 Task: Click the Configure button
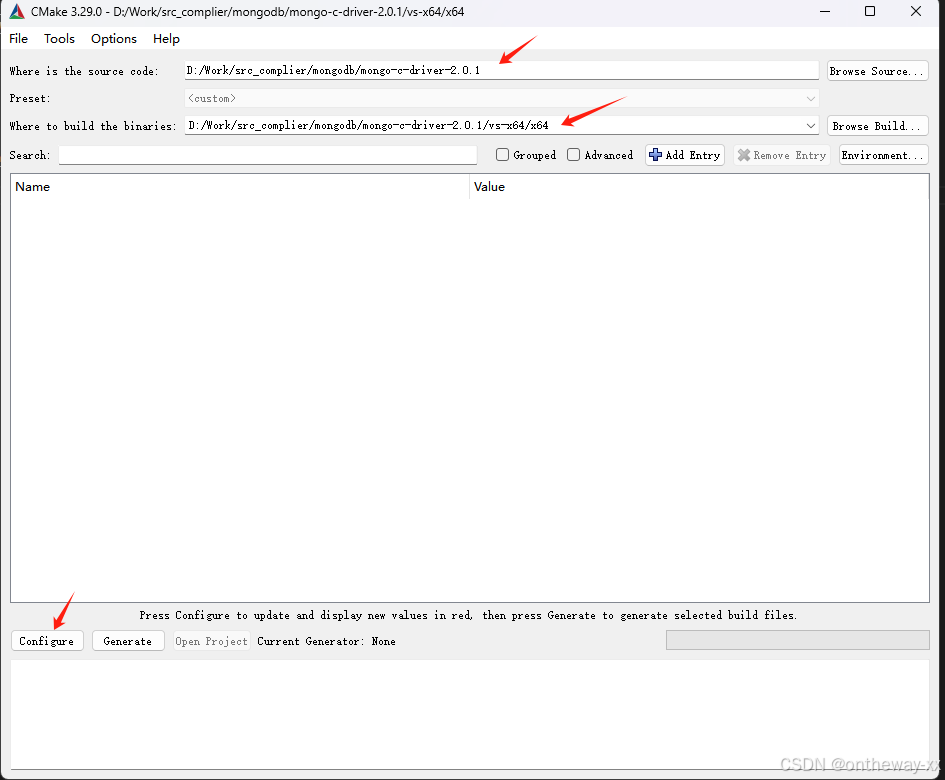[47, 641]
